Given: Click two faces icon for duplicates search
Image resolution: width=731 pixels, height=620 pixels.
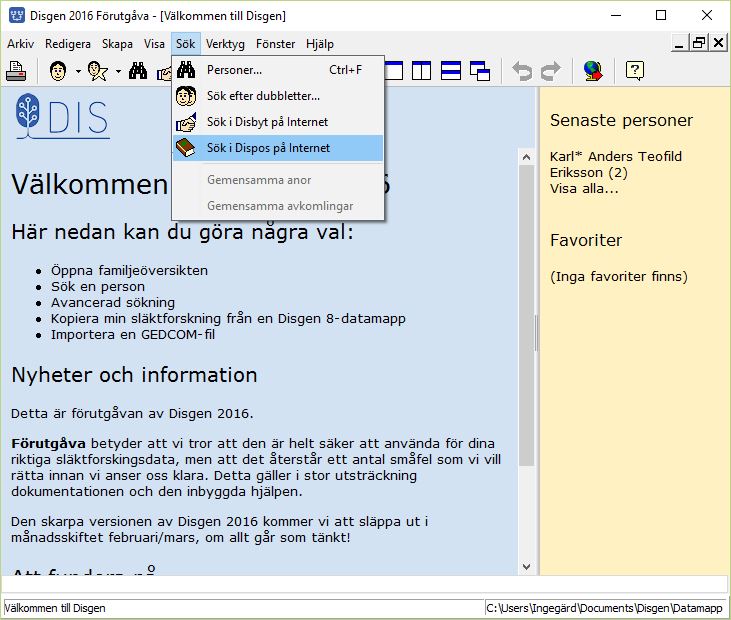Looking at the screenshot, I should 186,96.
